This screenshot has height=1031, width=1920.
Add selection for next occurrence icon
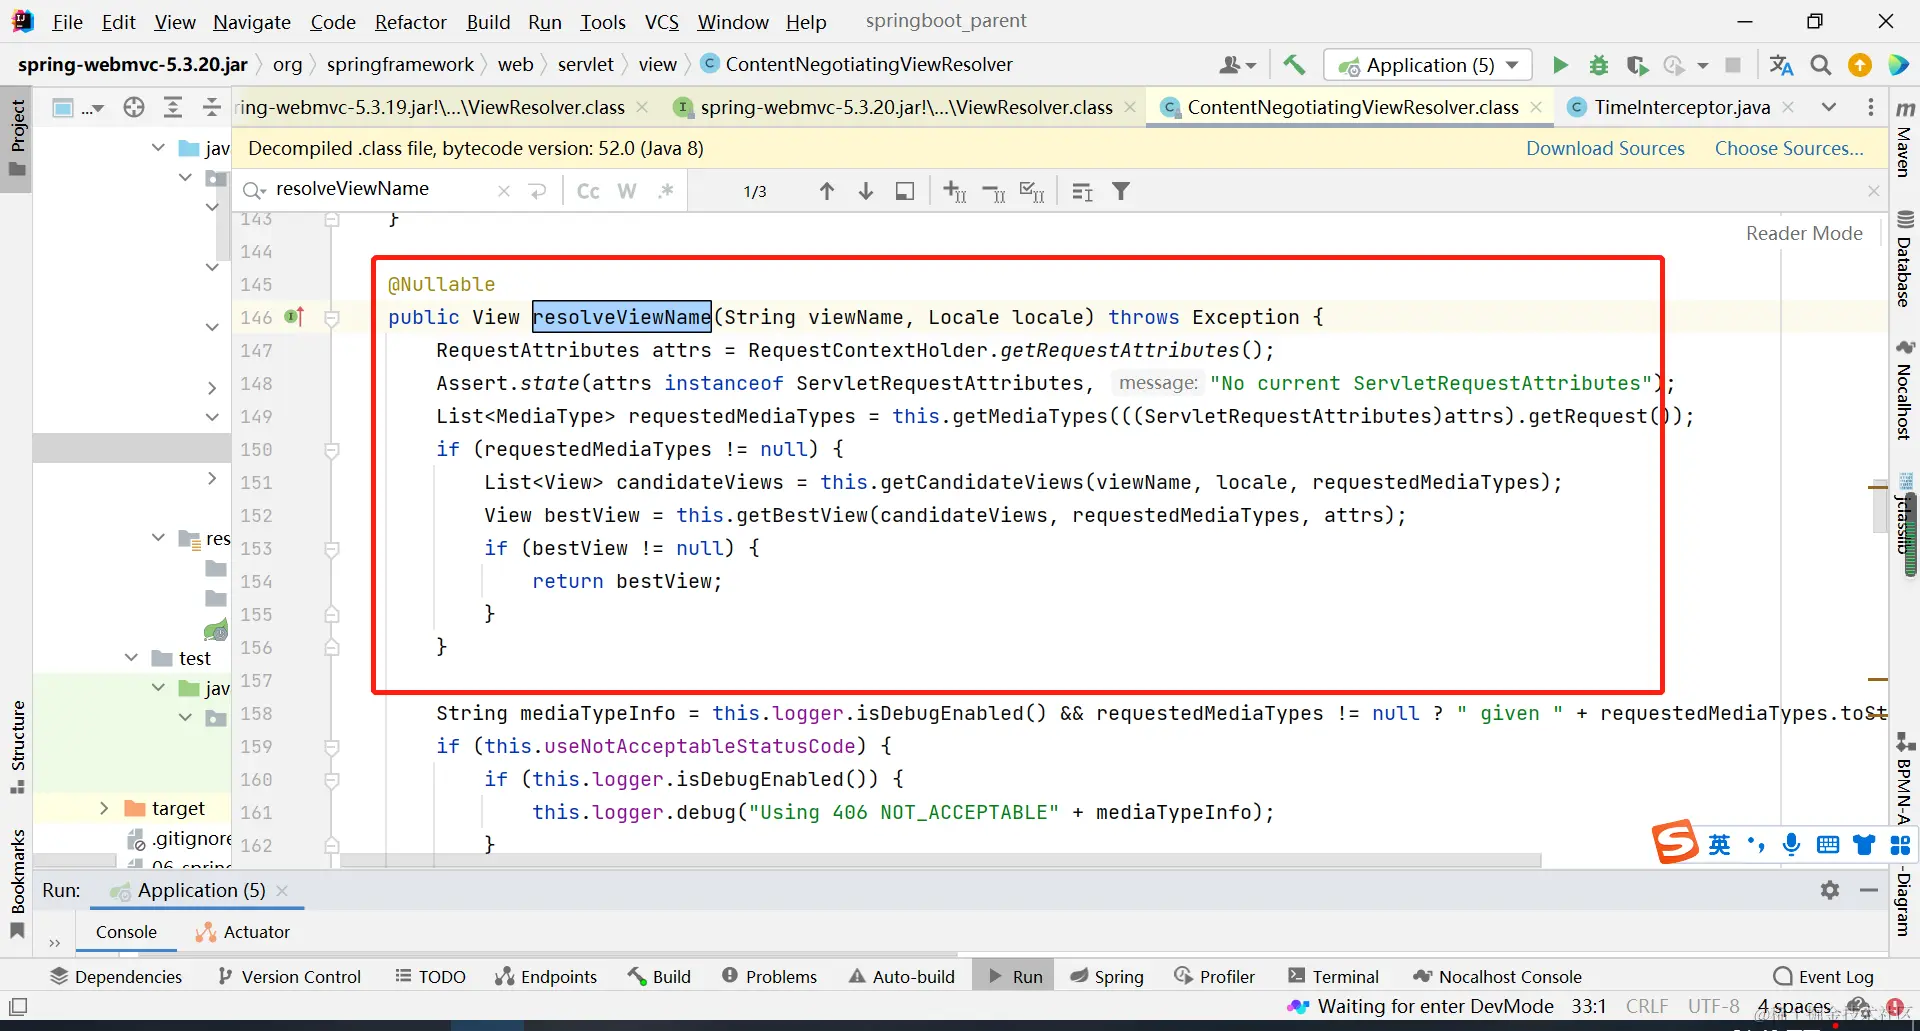coord(955,191)
